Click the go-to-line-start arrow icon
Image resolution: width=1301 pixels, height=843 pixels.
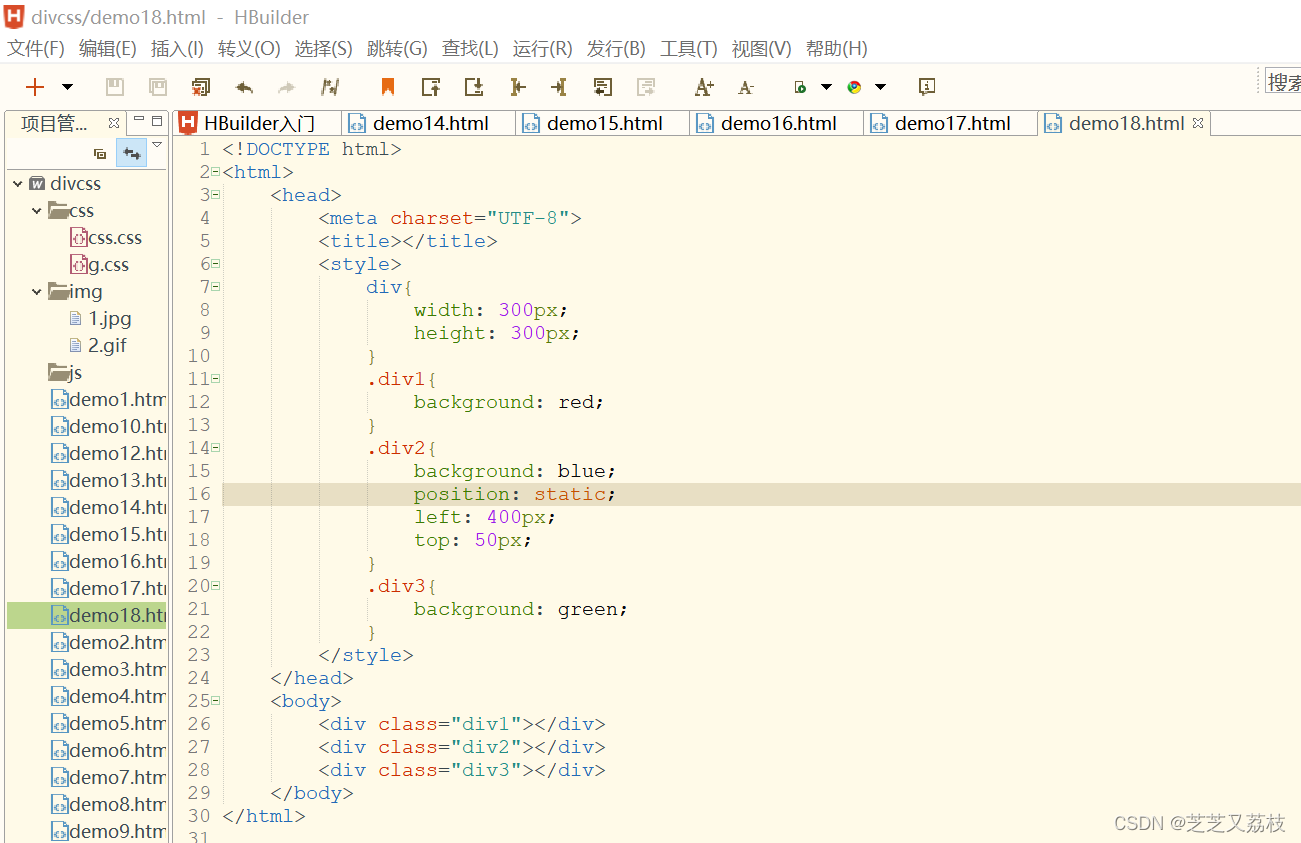517,87
